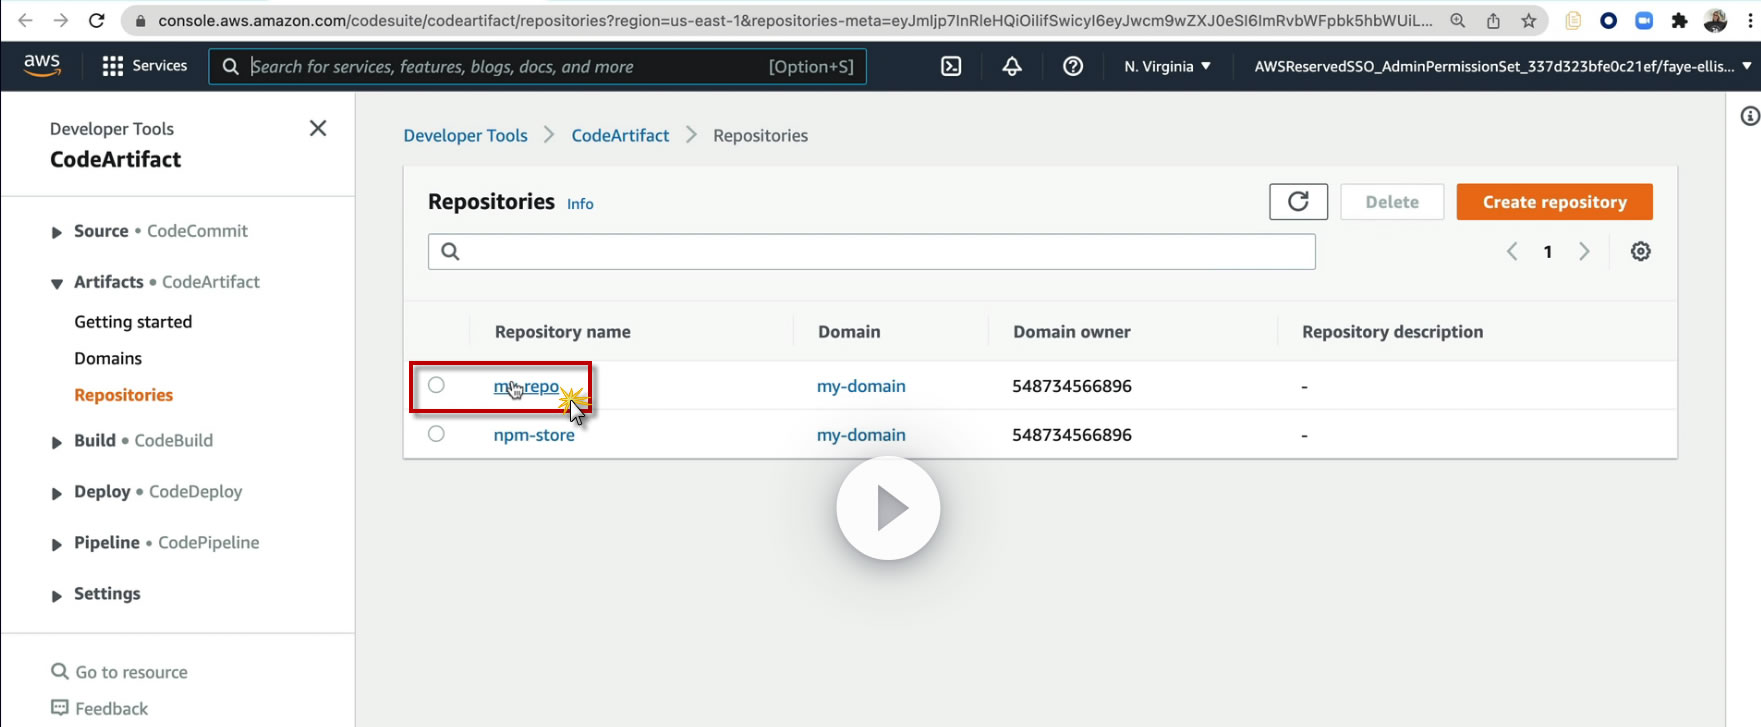Screen dimensions: 1761x727
Task: Click CodeArtifact breadcrumb
Action: point(620,135)
